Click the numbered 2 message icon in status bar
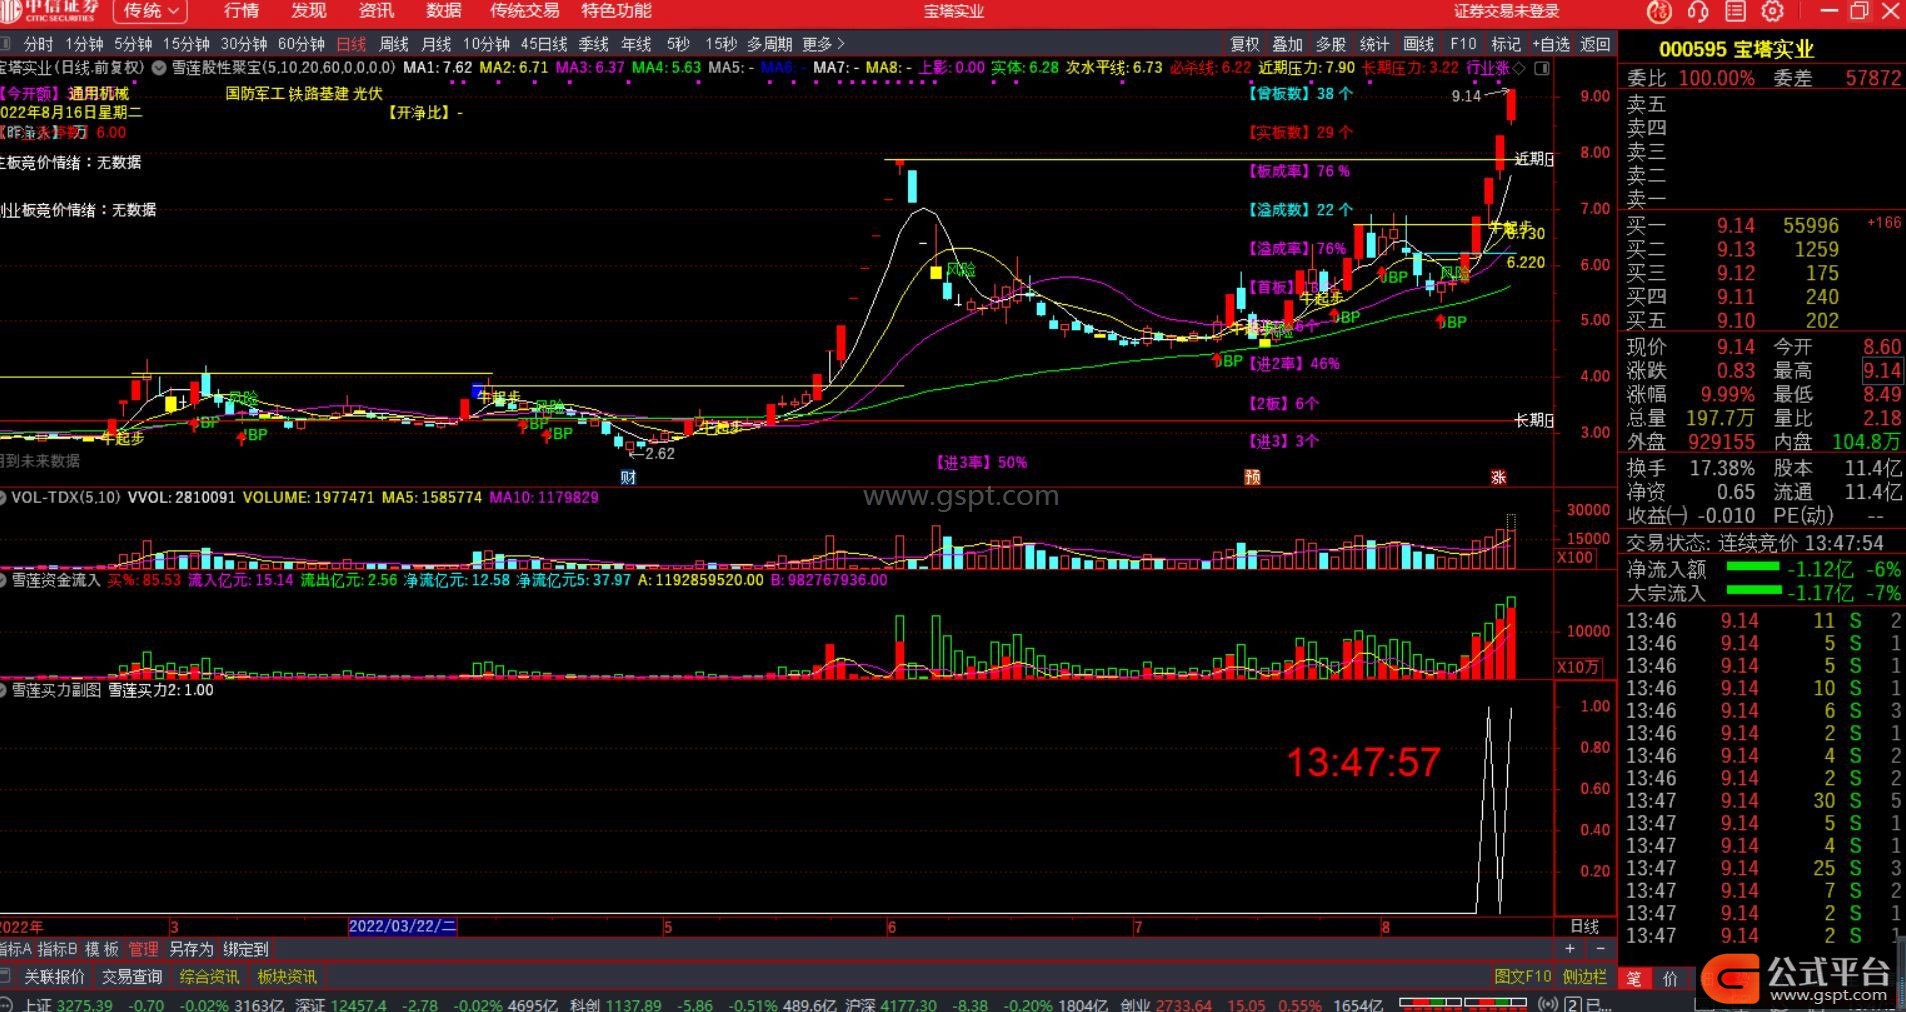1906x1012 pixels. coord(1573,1004)
